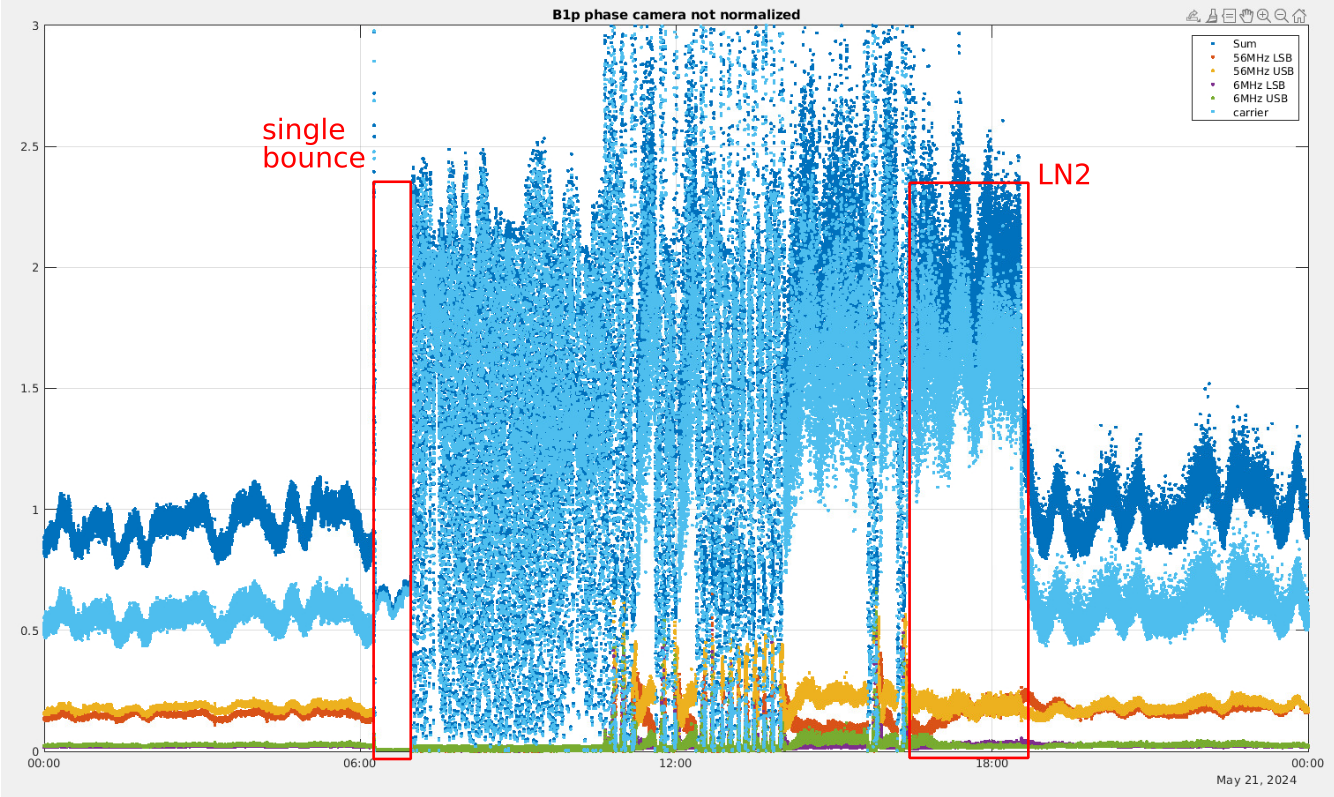The image size is (1334, 797).
Task: Click the 'May 21, 2024' date label
Action: coord(1256,780)
